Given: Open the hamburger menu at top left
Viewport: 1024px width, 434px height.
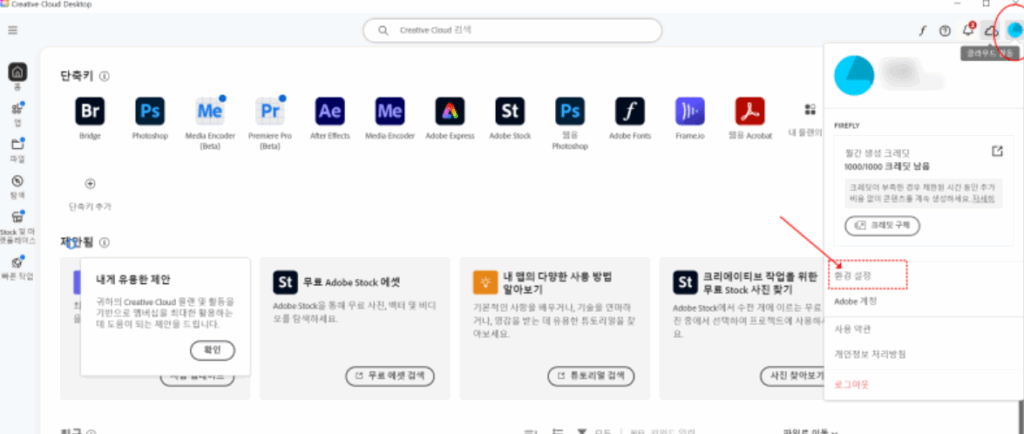Looking at the screenshot, I should 12,30.
